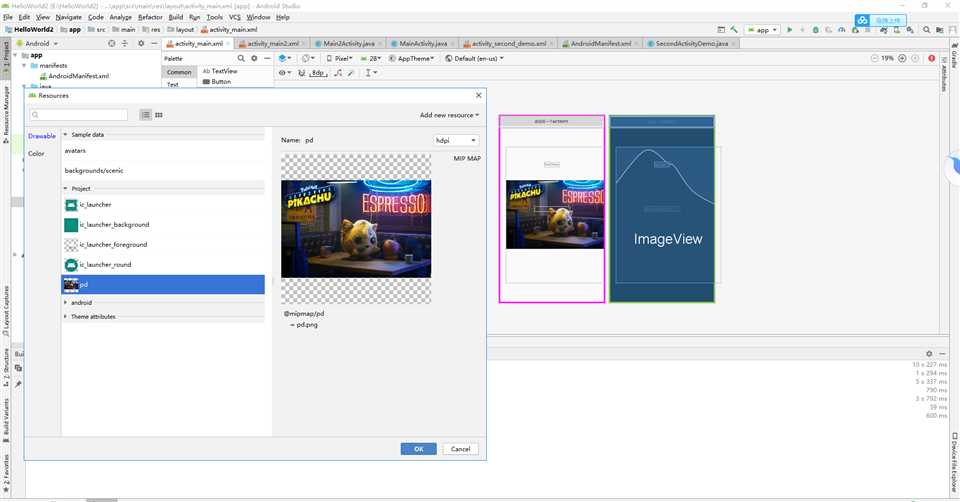960x502 pixels.
Task: Open the Navigate menu
Action: pyautogui.click(x=68, y=17)
